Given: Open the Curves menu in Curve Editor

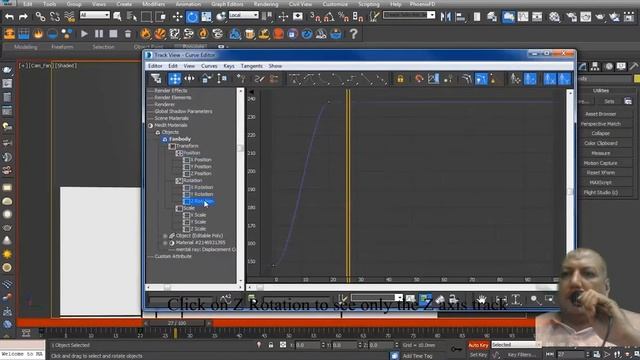Looking at the screenshot, I should click(x=209, y=66).
